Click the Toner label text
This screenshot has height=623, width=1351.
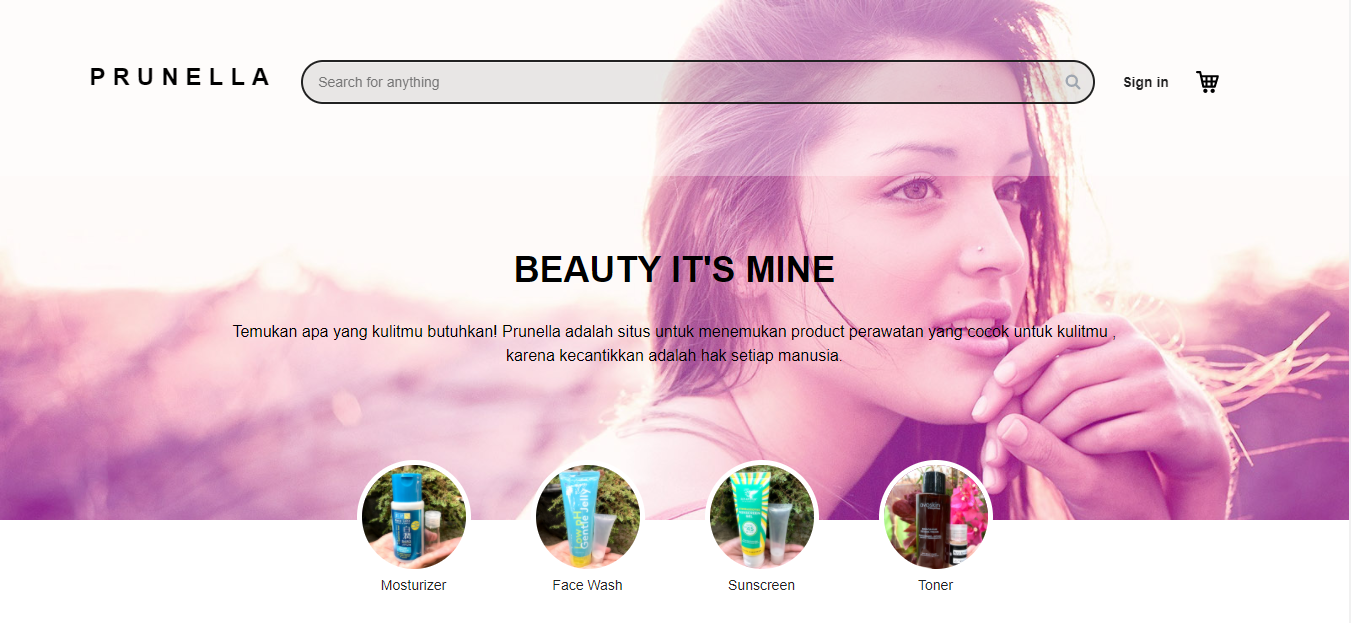coord(935,585)
